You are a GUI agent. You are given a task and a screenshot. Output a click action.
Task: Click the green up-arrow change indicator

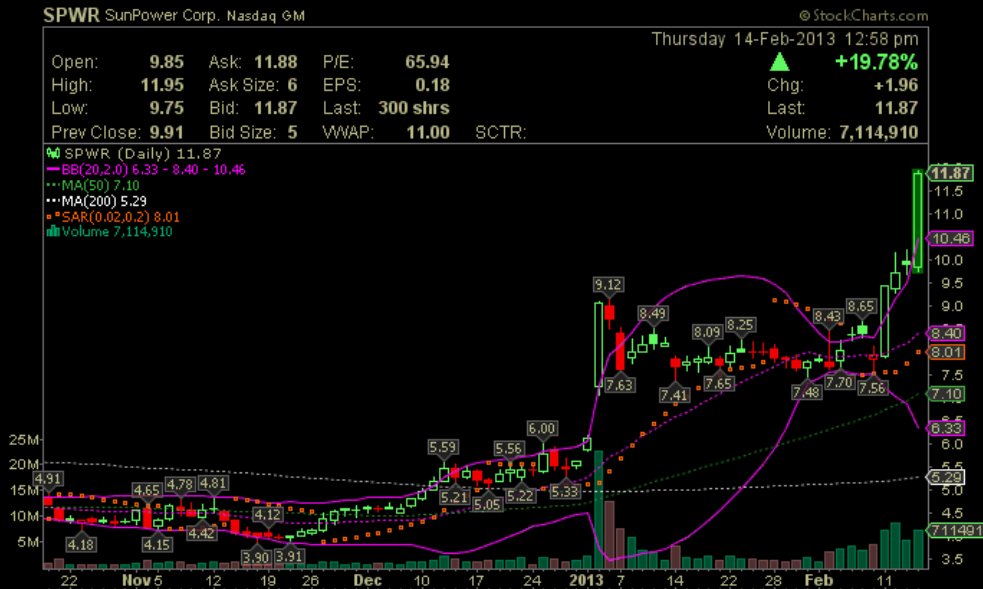coord(779,61)
